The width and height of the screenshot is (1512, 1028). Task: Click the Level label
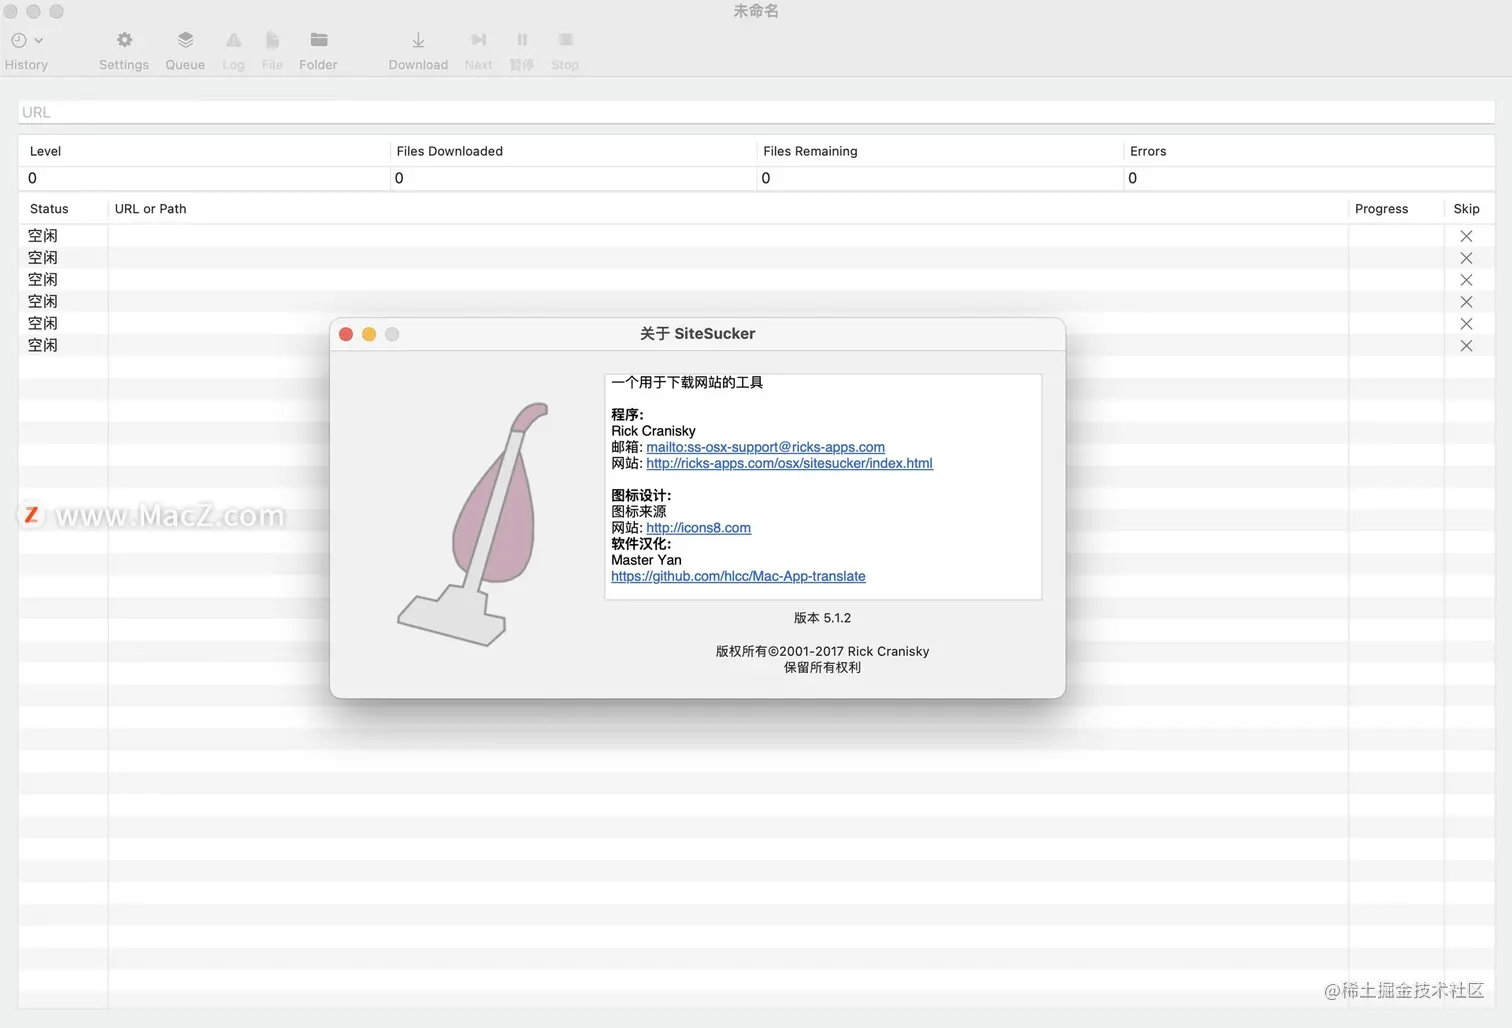45,151
